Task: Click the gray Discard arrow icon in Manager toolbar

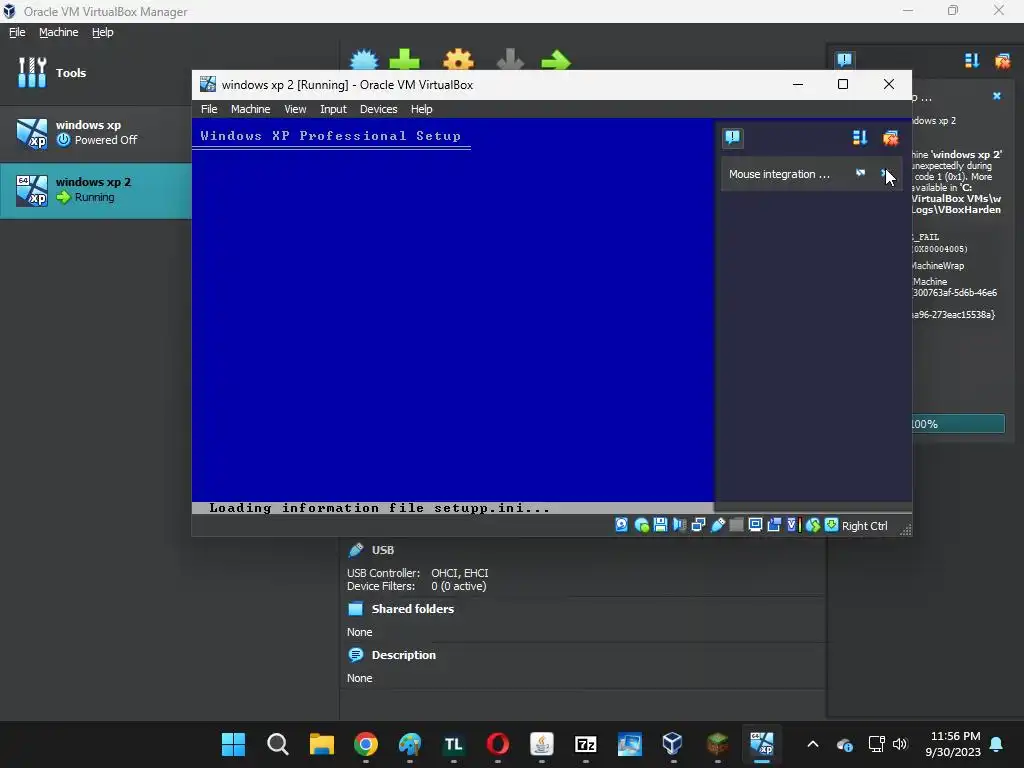Action: pyautogui.click(x=510, y=60)
